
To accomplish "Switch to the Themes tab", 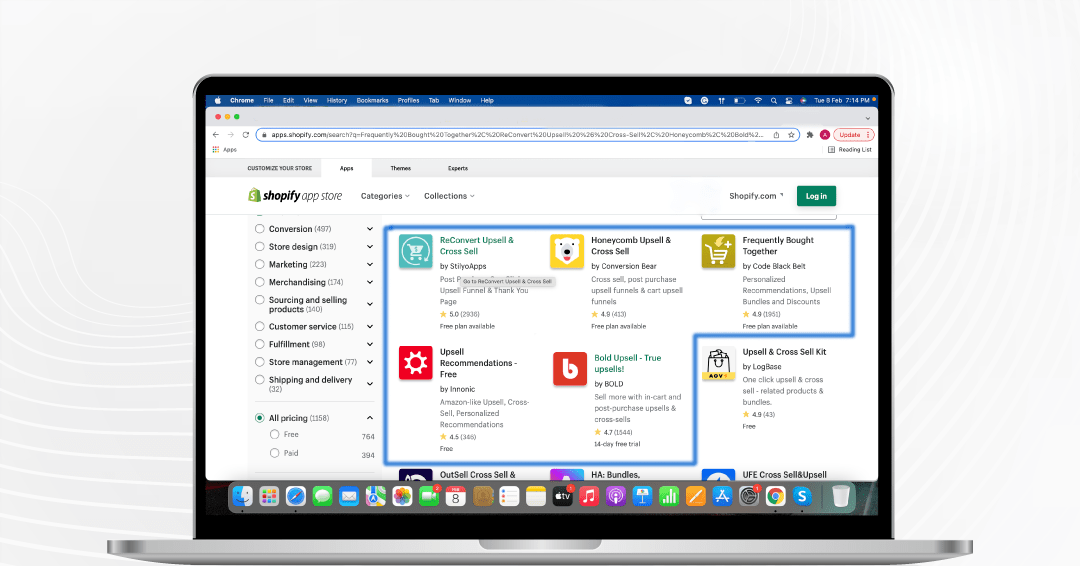I will (401, 168).
